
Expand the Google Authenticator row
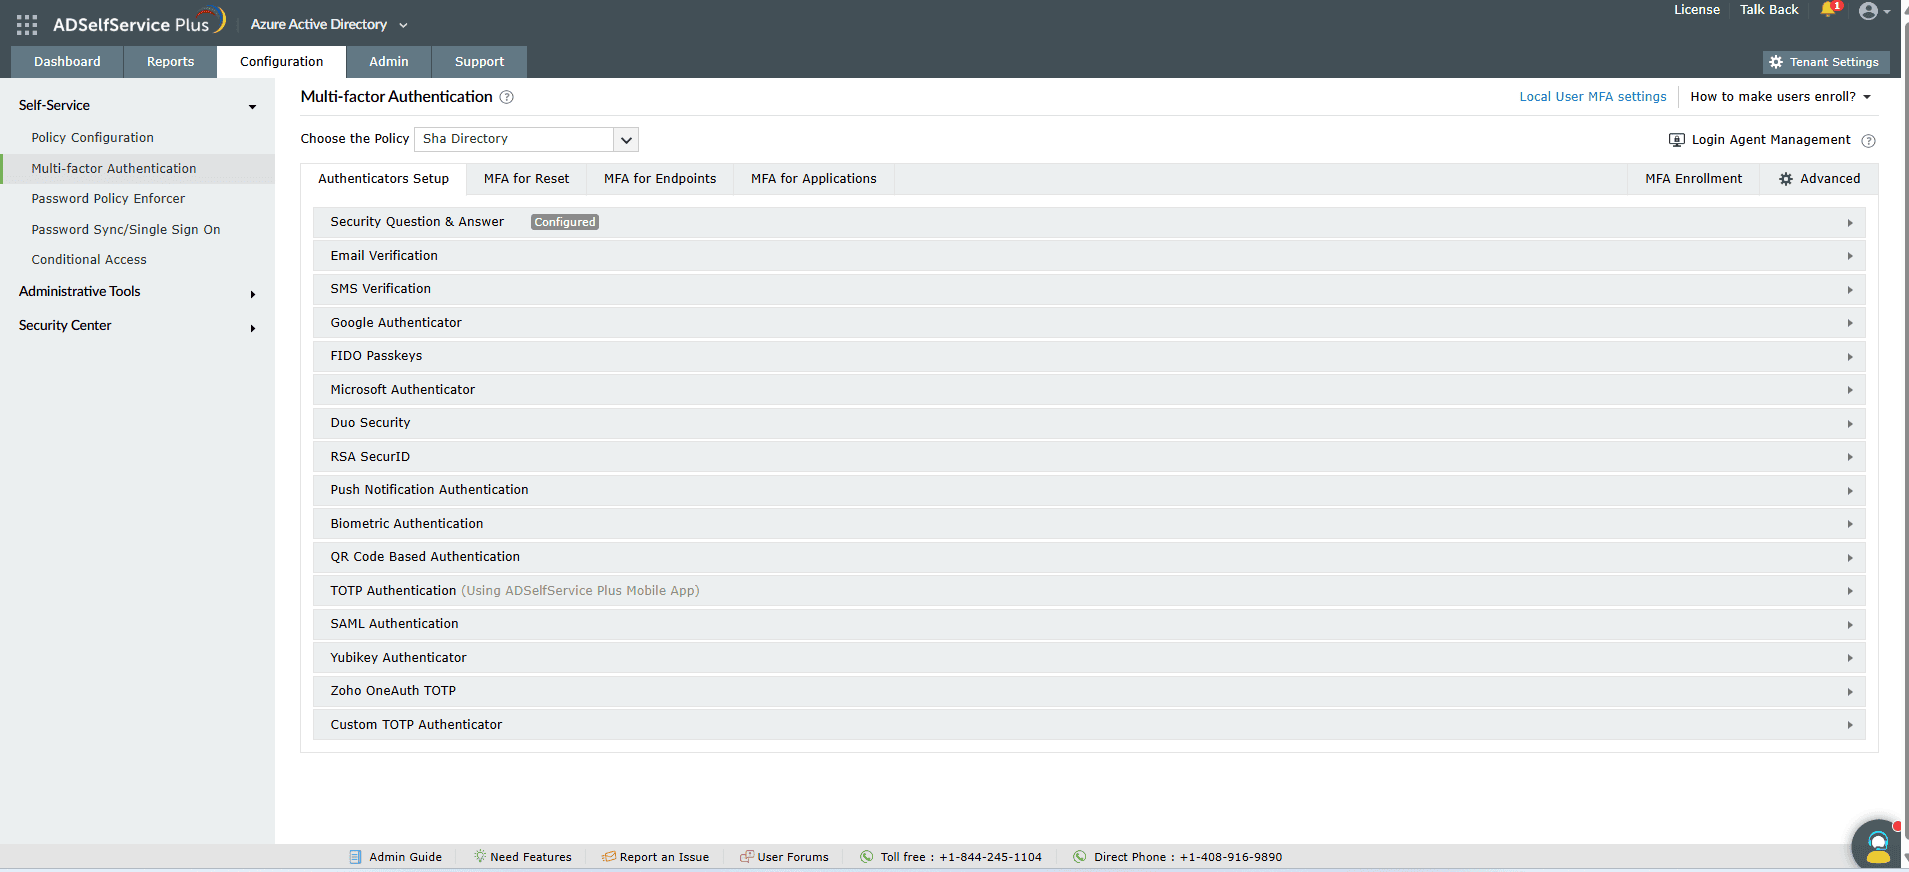[1089, 323]
